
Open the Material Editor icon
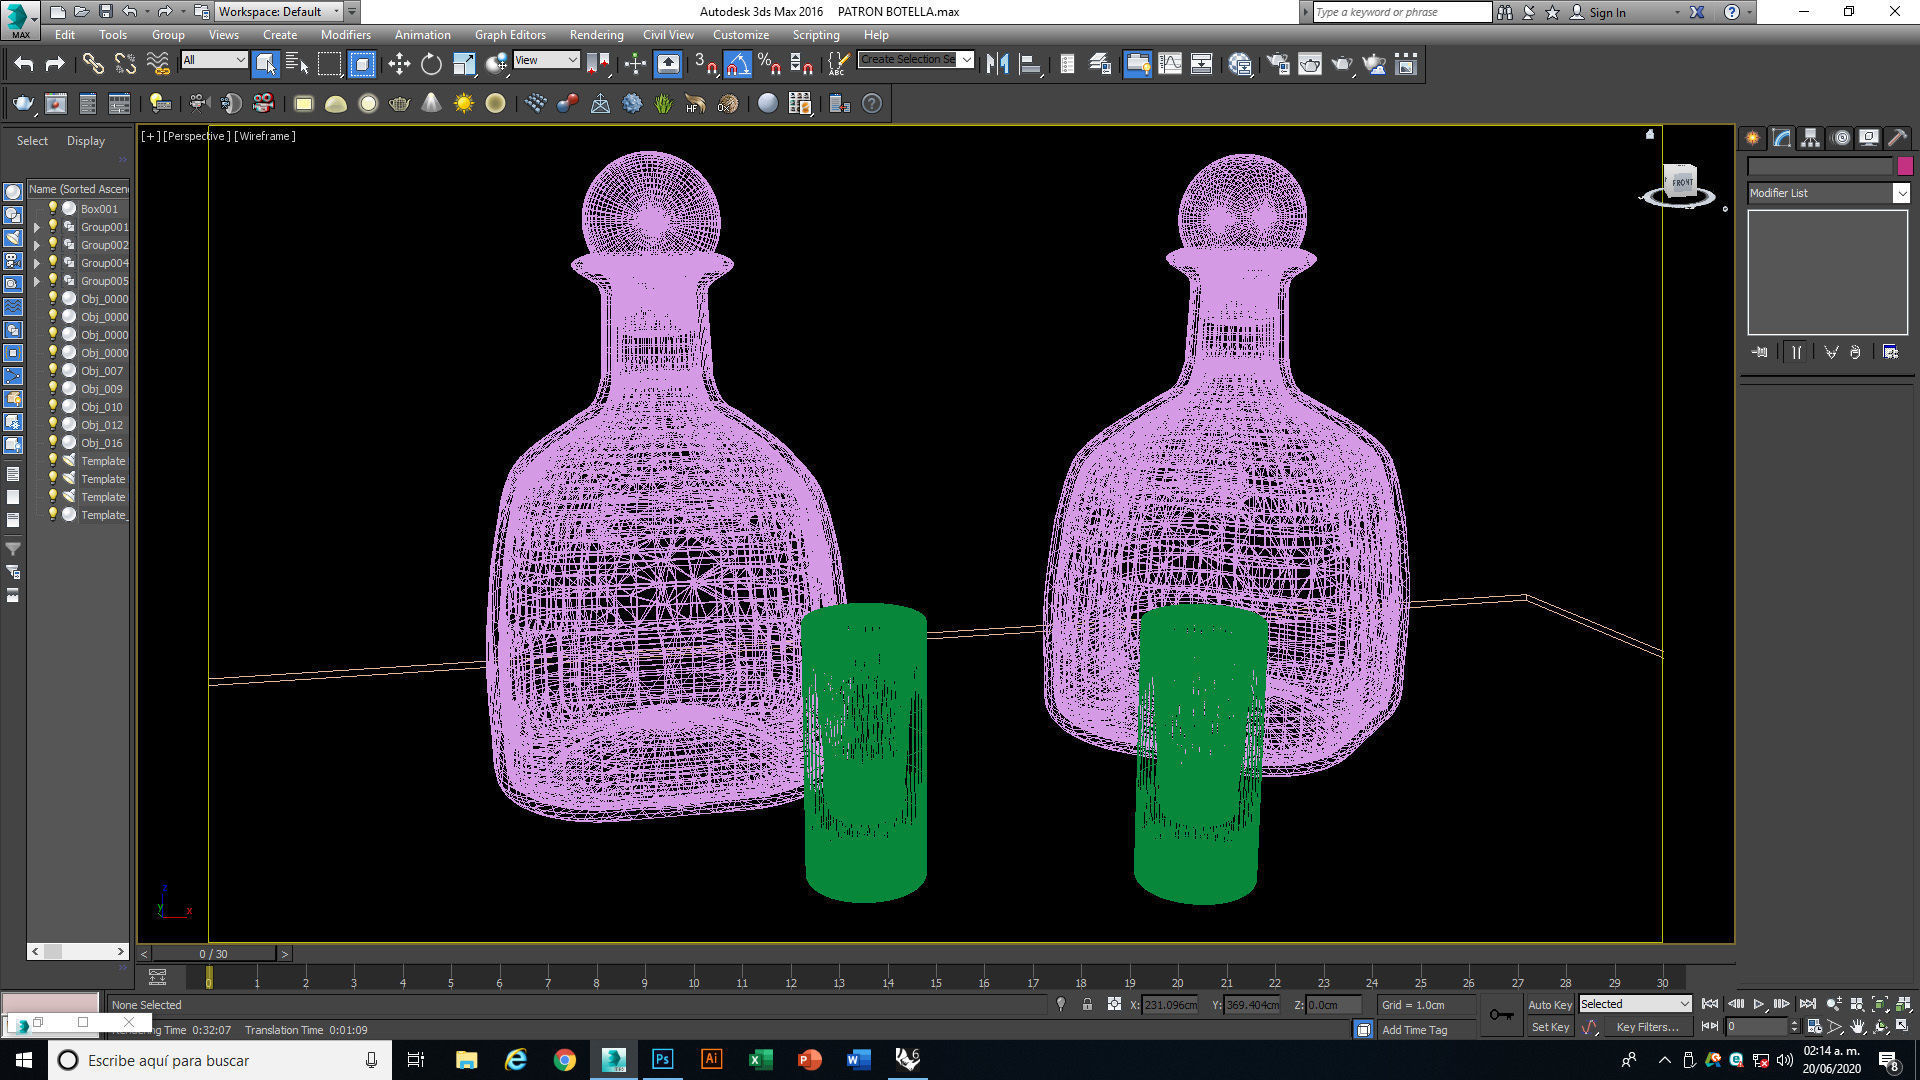(x=1240, y=64)
